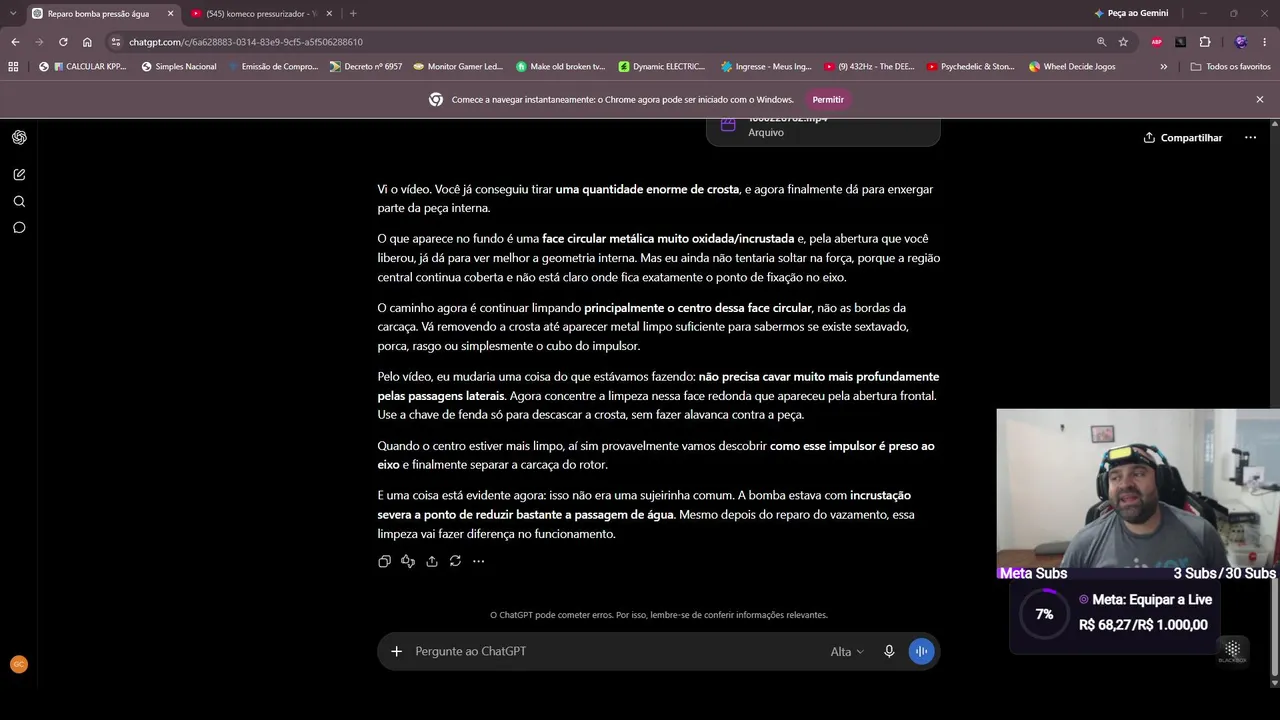This screenshot has width=1280, height=720.
Task: Open the Simples Nacional bookmark
Action: tap(179, 67)
